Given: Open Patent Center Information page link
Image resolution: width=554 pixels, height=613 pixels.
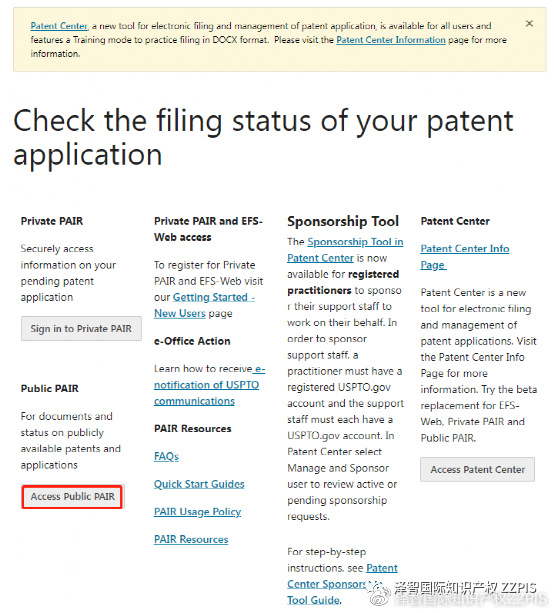Looking at the screenshot, I should (391, 40).
